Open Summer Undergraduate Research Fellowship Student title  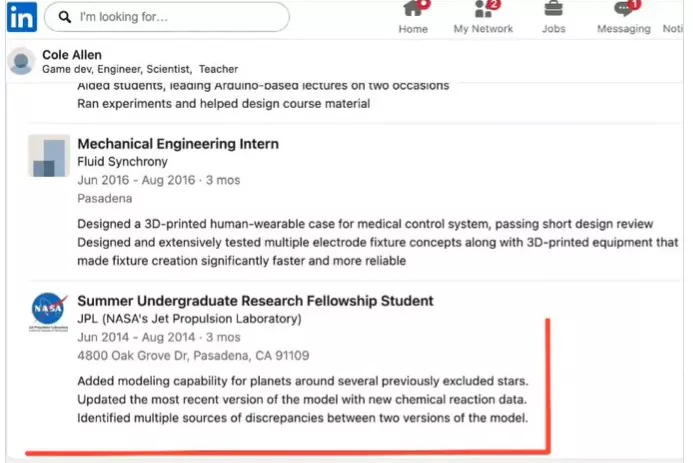(x=255, y=301)
